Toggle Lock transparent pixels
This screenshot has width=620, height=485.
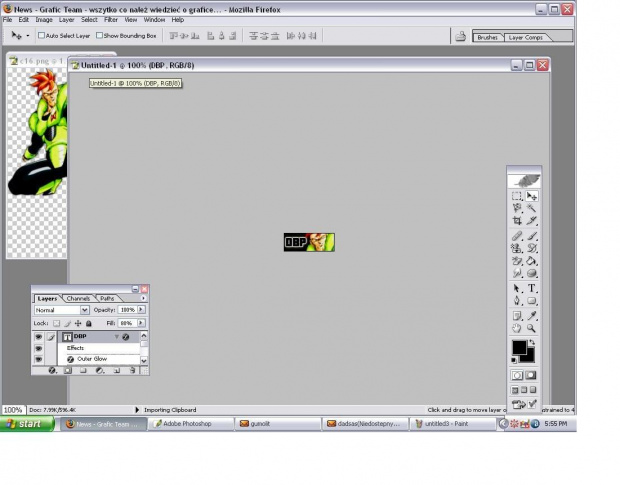point(57,323)
